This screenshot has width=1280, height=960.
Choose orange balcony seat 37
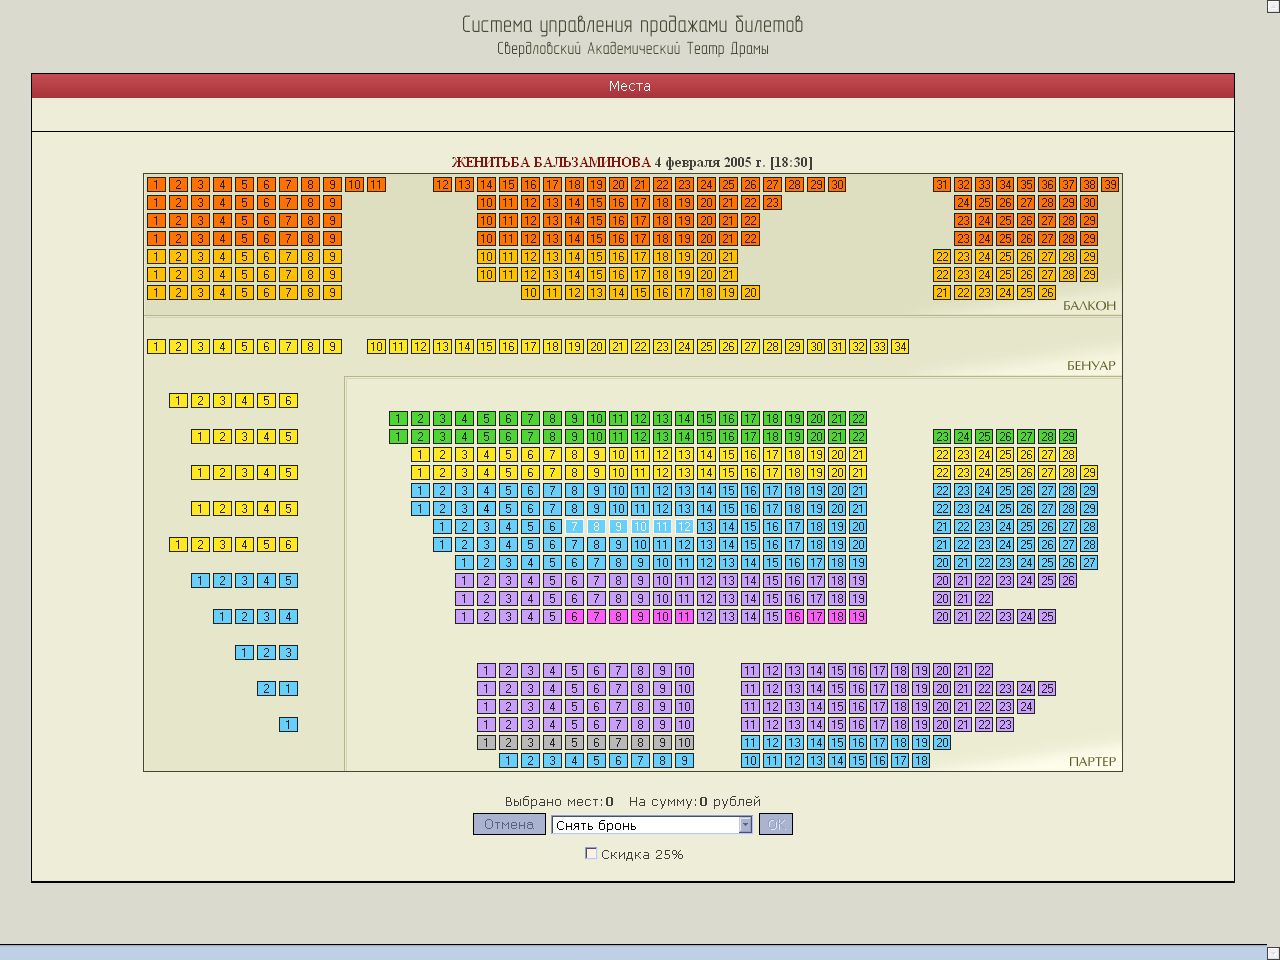1068,185
